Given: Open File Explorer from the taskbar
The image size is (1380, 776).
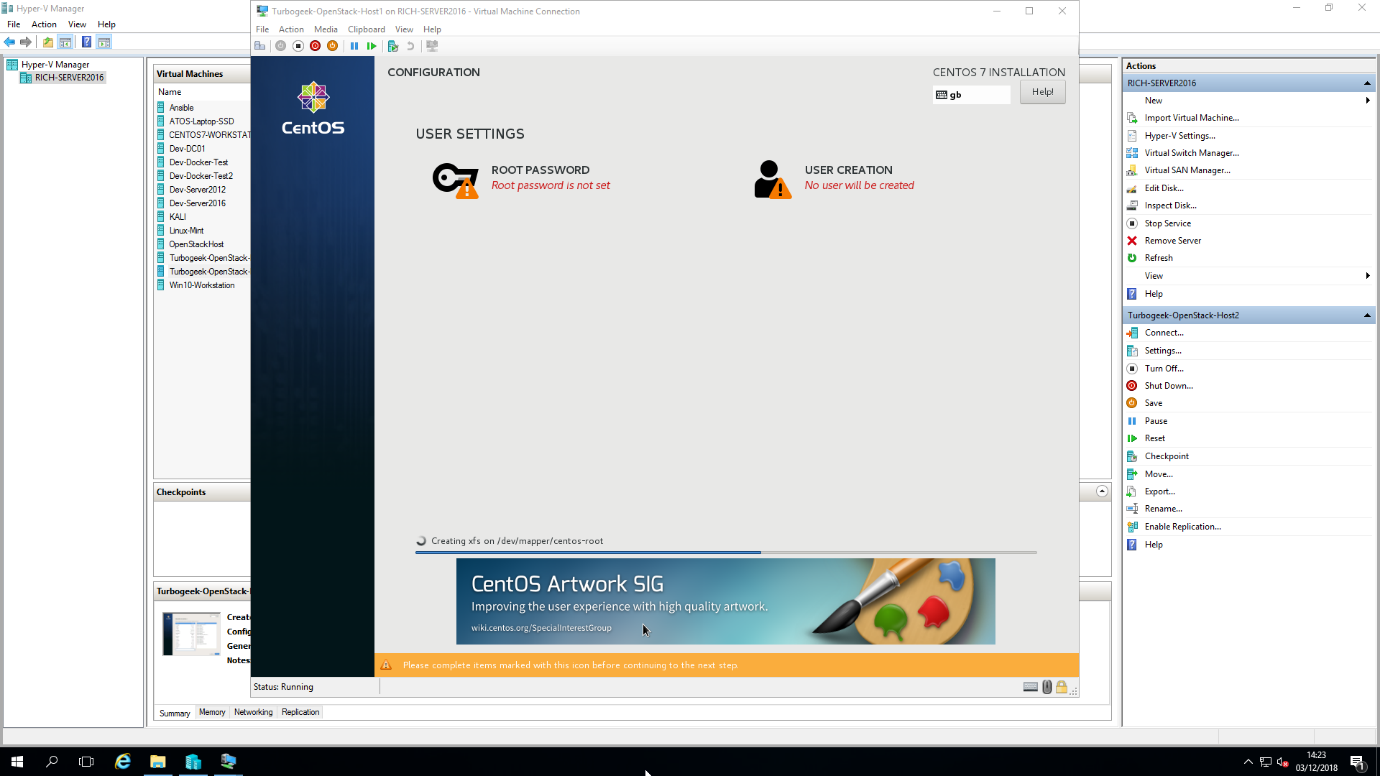Looking at the screenshot, I should [158, 761].
